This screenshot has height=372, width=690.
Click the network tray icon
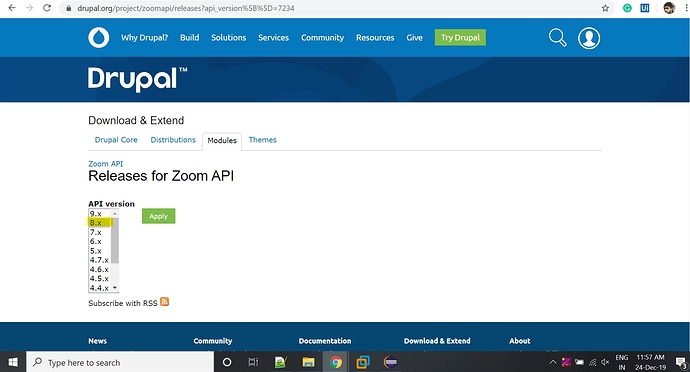pyautogui.click(x=592, y=362)
